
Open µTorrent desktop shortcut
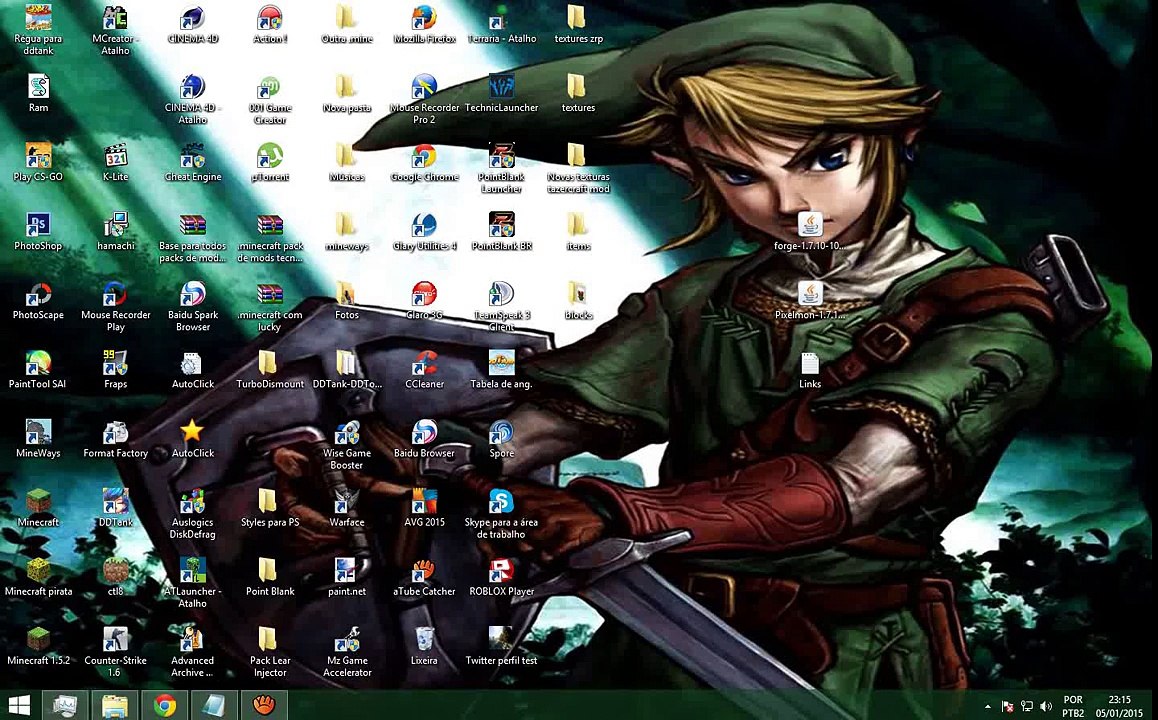[270, 156]
